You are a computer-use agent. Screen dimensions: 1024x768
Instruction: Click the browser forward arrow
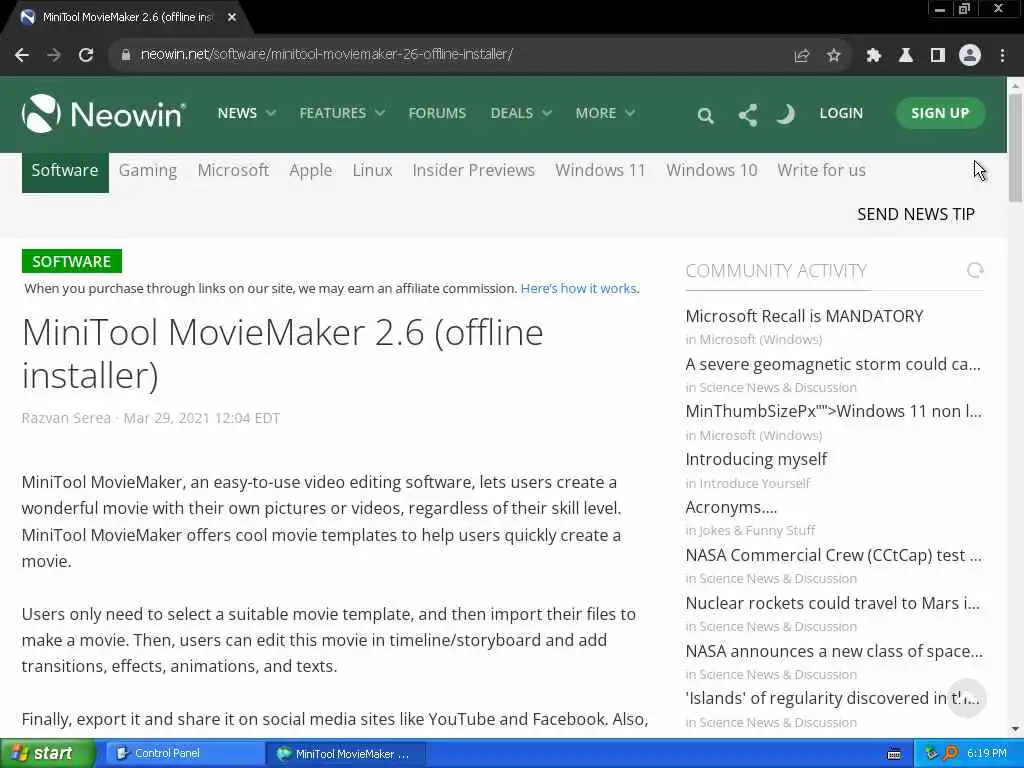54,55
